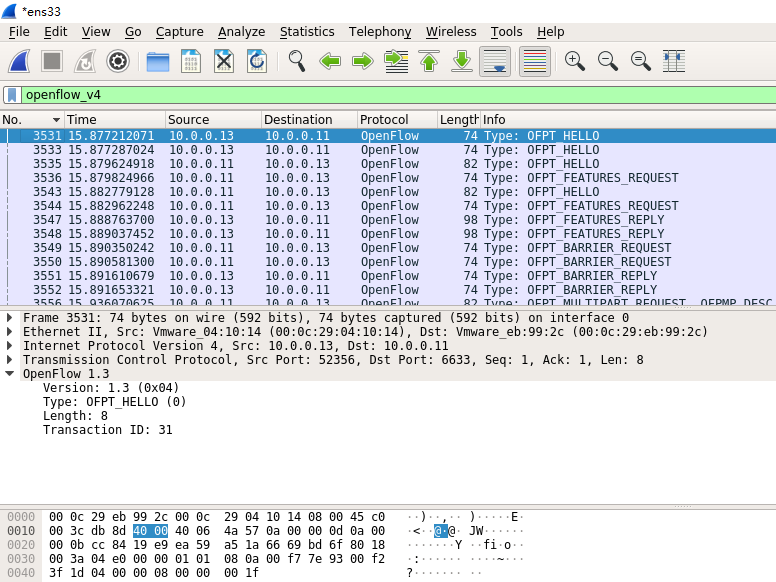This screenshot has width=776, height=582.
Task: Jump to the first packet
Action: click(x=429, y=61)
